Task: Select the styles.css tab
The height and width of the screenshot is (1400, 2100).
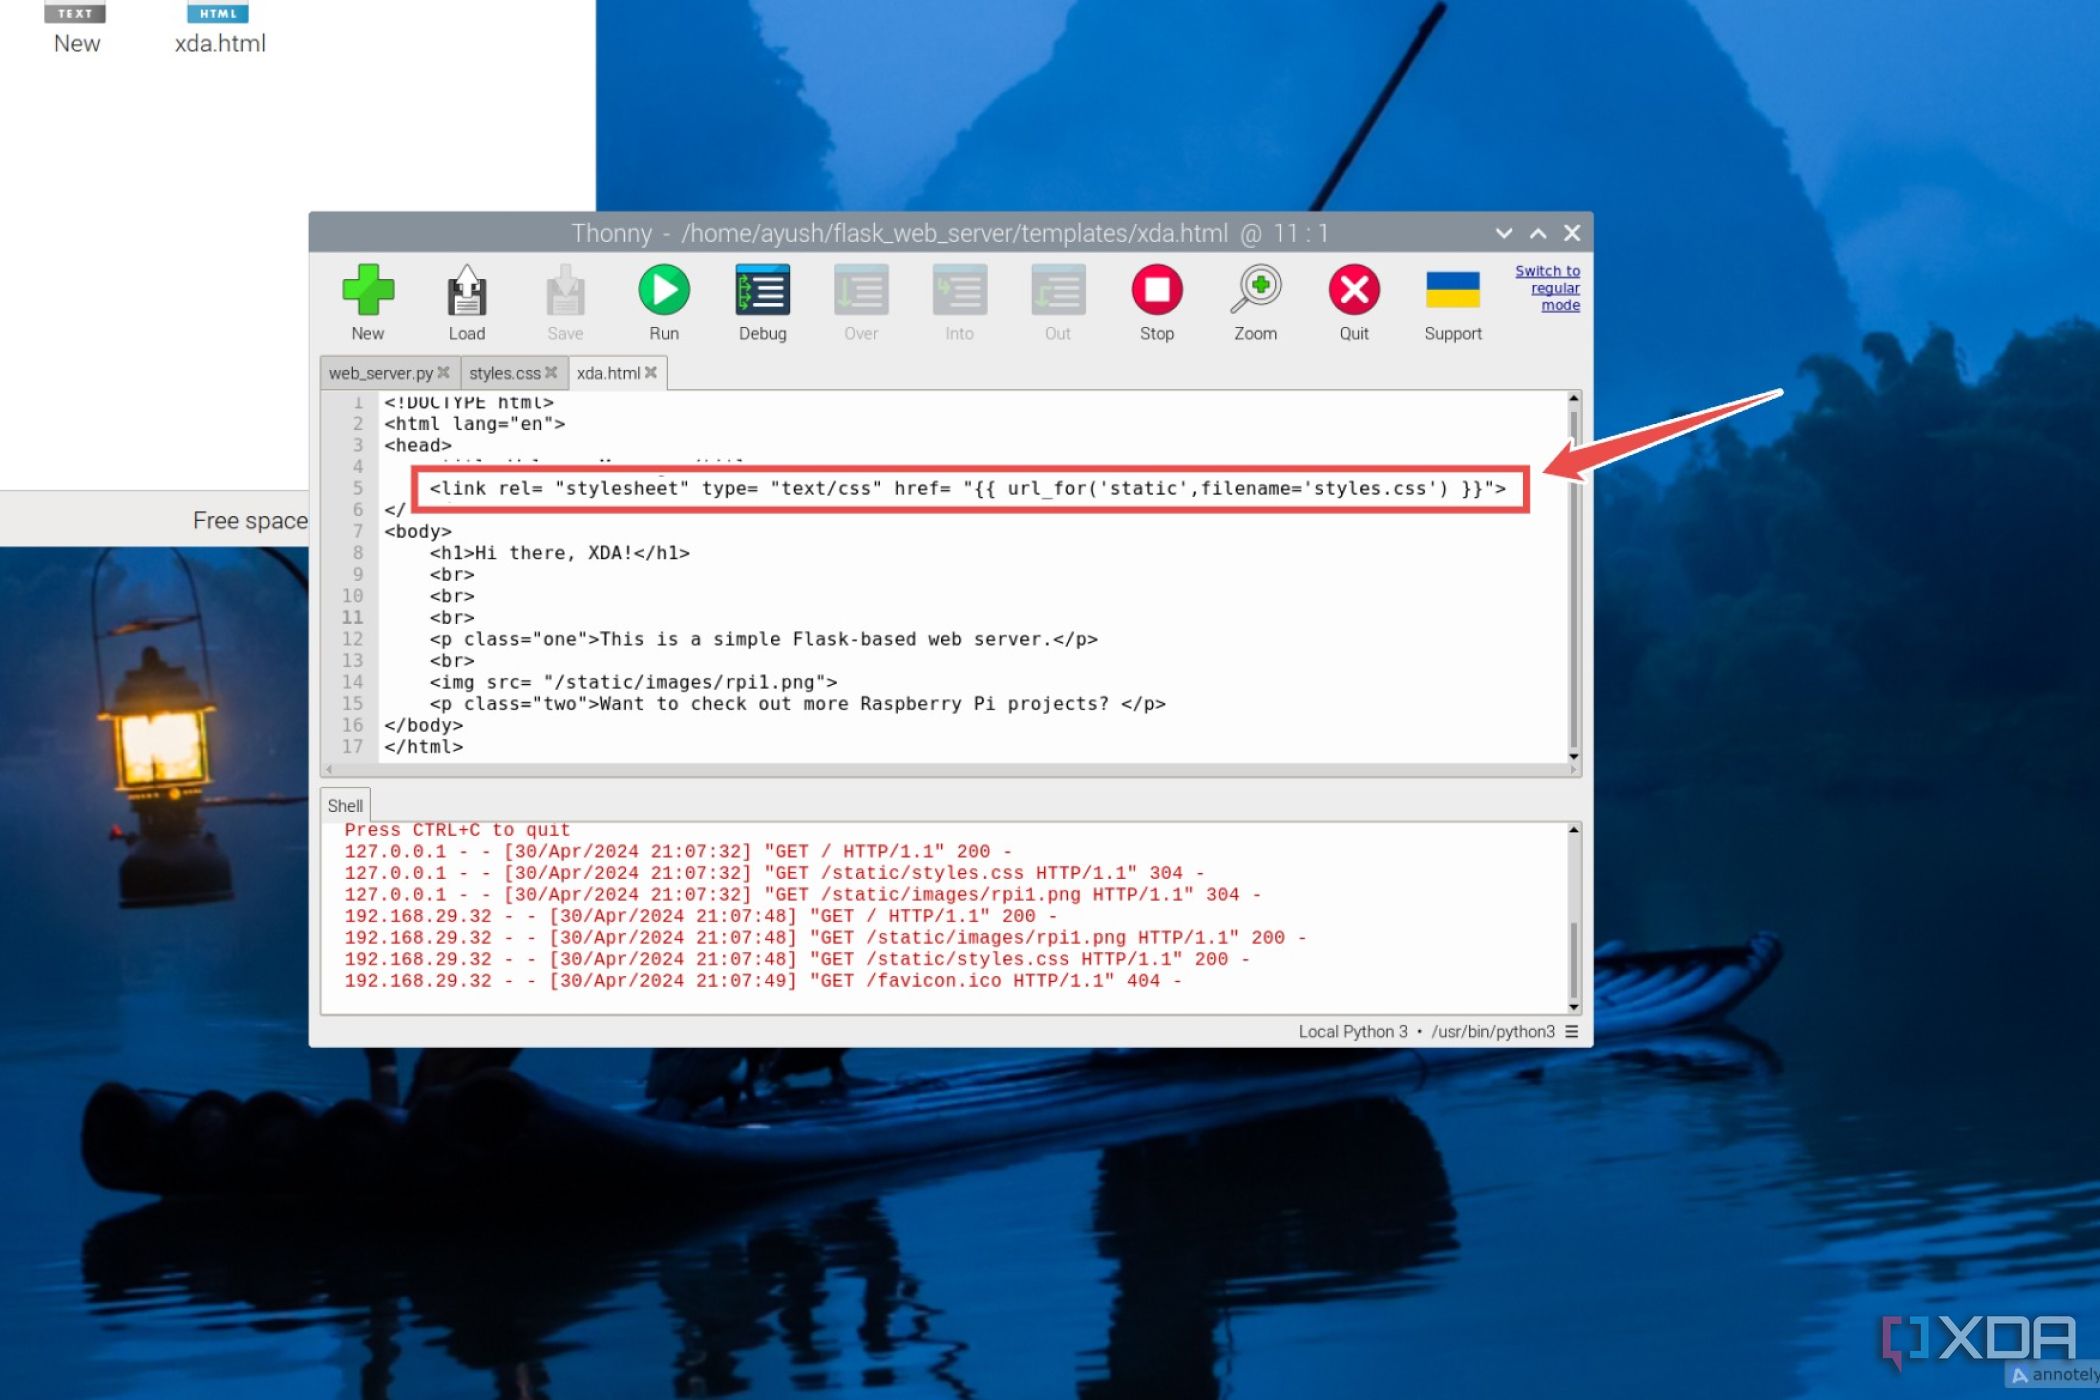Action: tap(505, 372)
